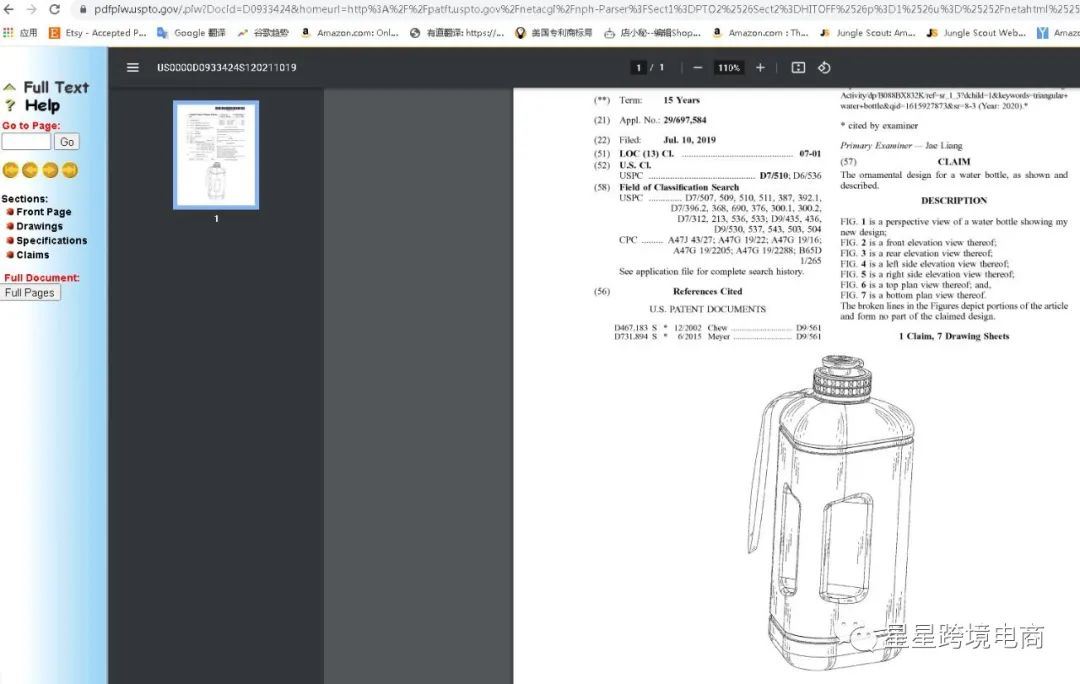The width and height of the screenshot is (1080, 684).
Task: Select the page 1 thumbnail
Action: 216,155
